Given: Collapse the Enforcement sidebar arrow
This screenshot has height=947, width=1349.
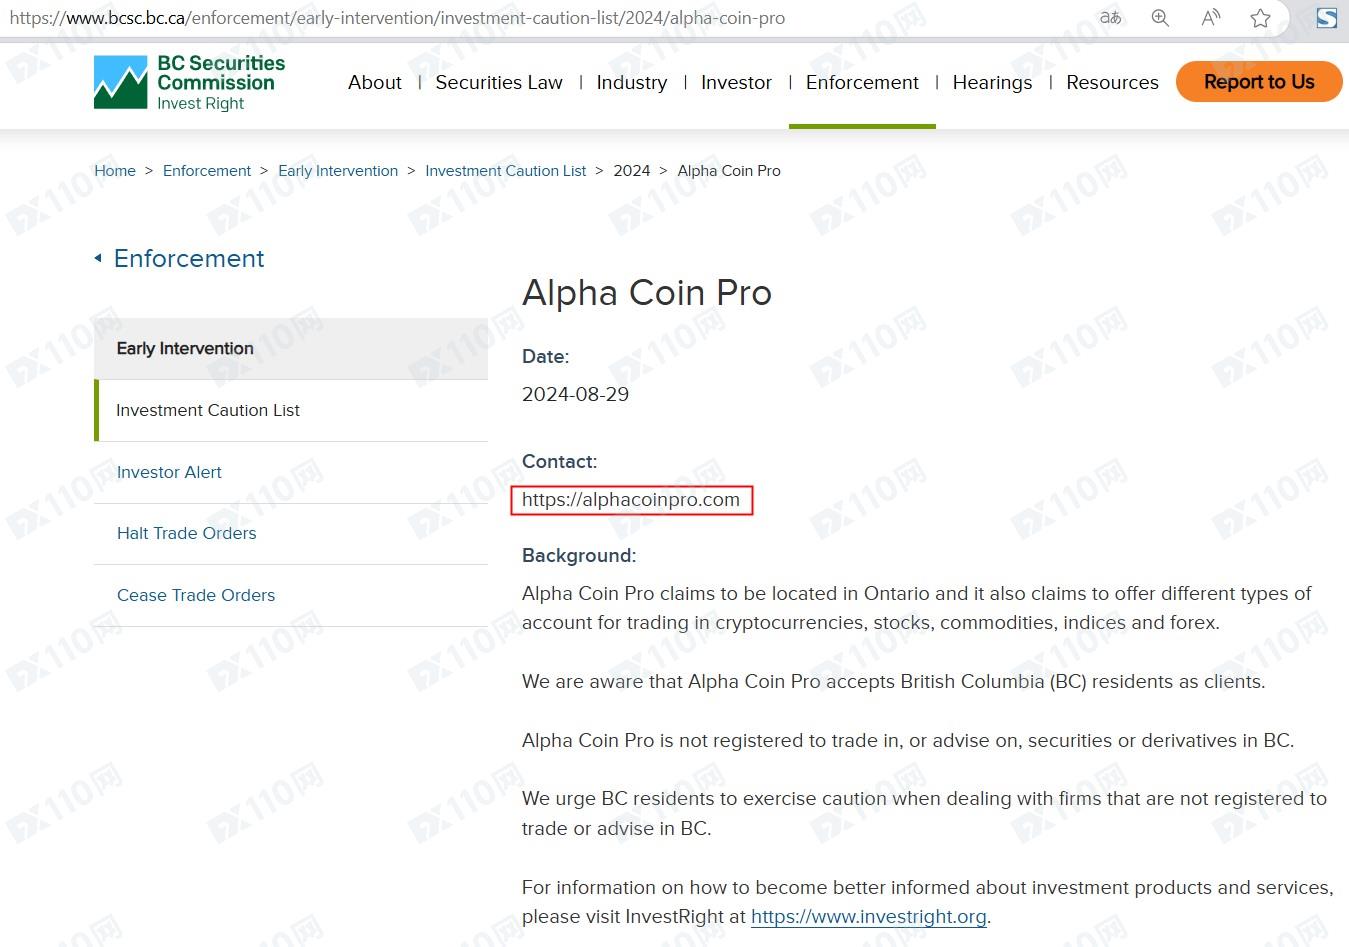Looking at the screenshot, I should (98, 259).
